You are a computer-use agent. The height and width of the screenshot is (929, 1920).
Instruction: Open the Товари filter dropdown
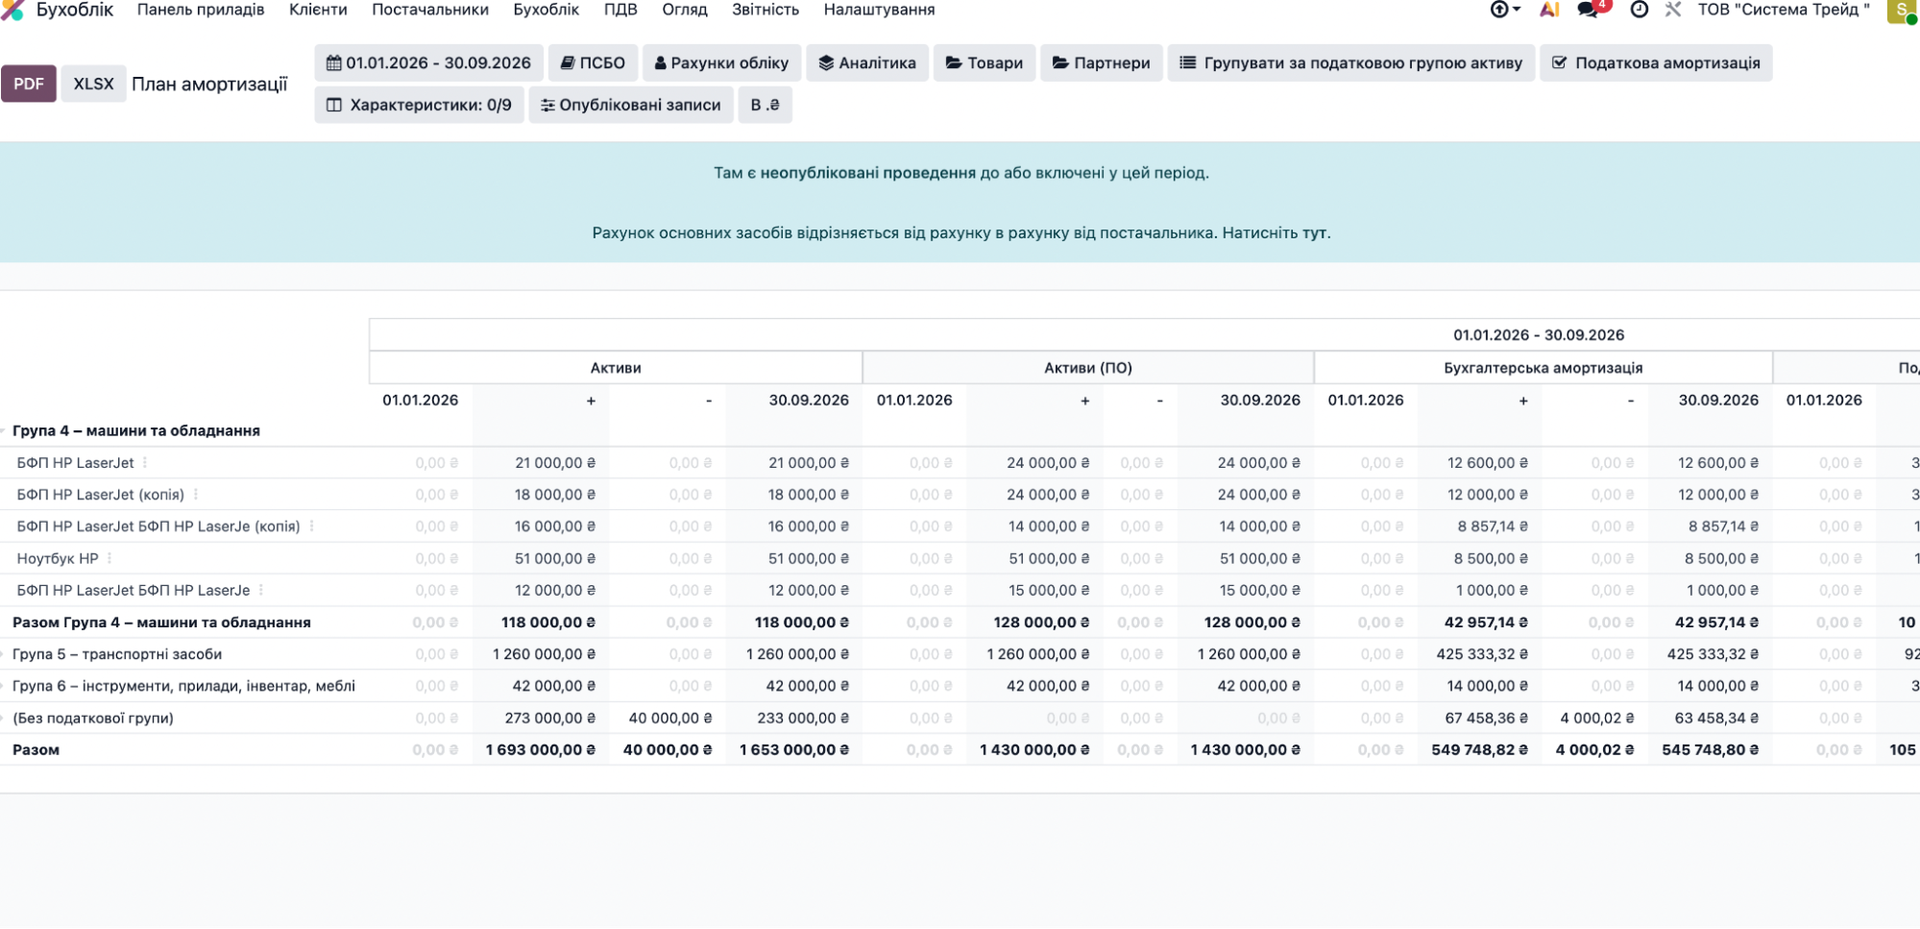pyautogui.click(x=984, y=63)
